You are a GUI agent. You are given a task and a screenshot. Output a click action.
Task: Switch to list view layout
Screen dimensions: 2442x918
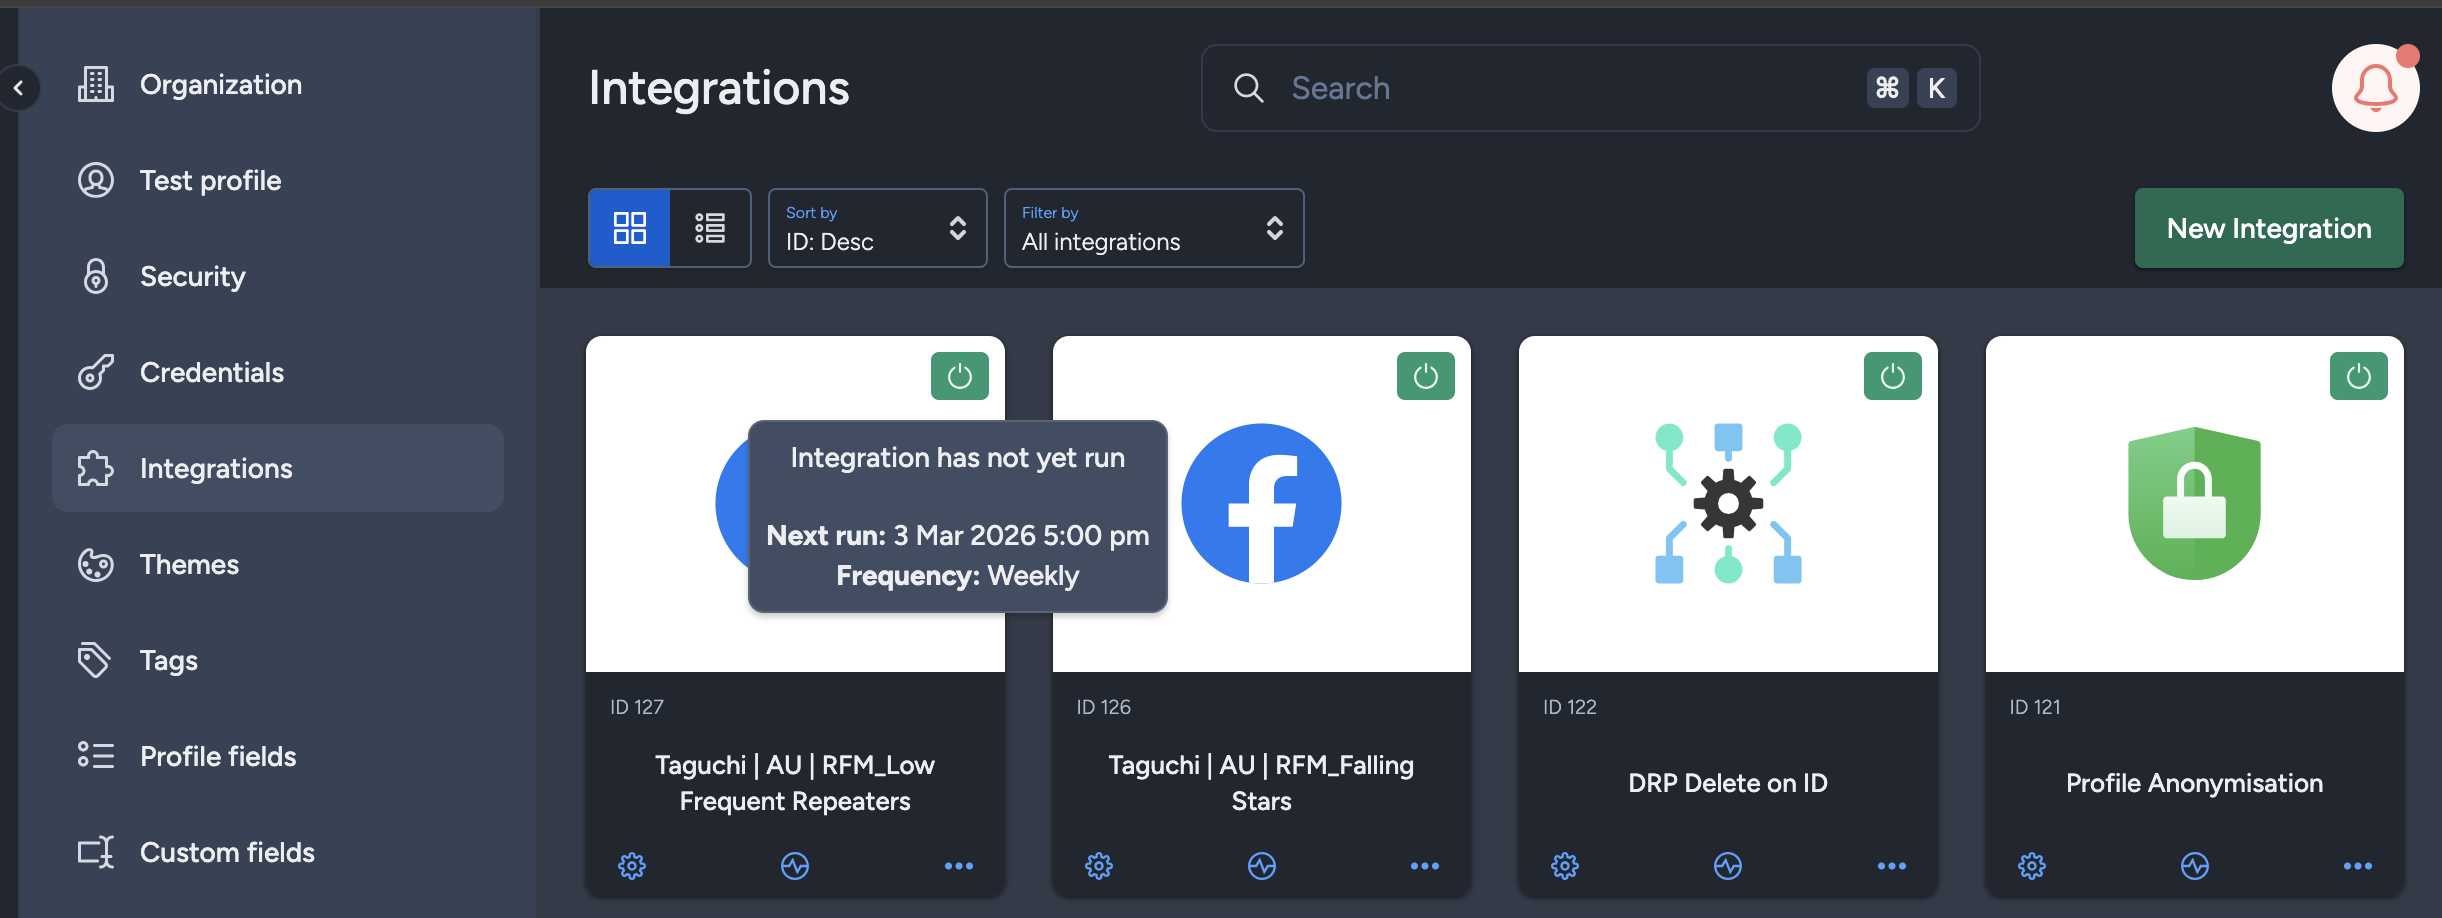coord(710,228)
